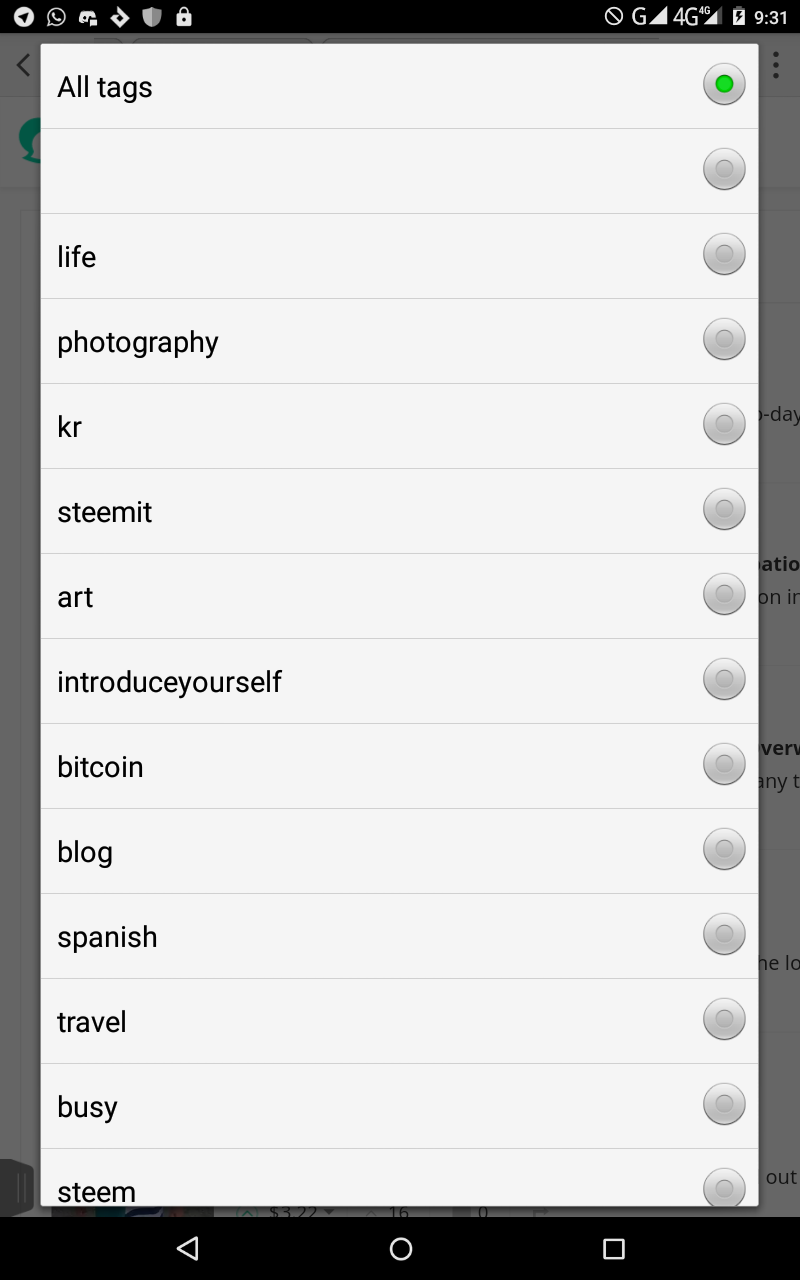Select the radio button for the blank tag
This screenshot has height=1280, width=800.
tap(724, 170)
